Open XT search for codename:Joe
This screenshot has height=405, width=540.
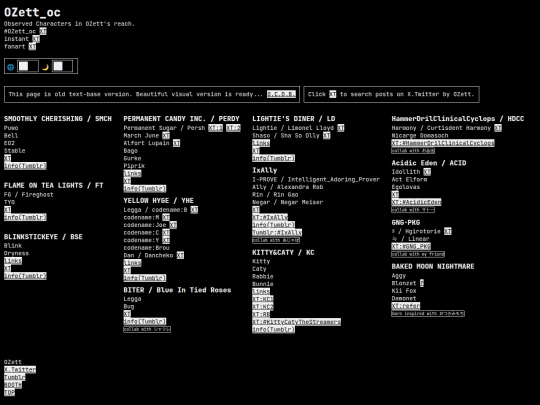pyautogui.click(x=173, y=225)
